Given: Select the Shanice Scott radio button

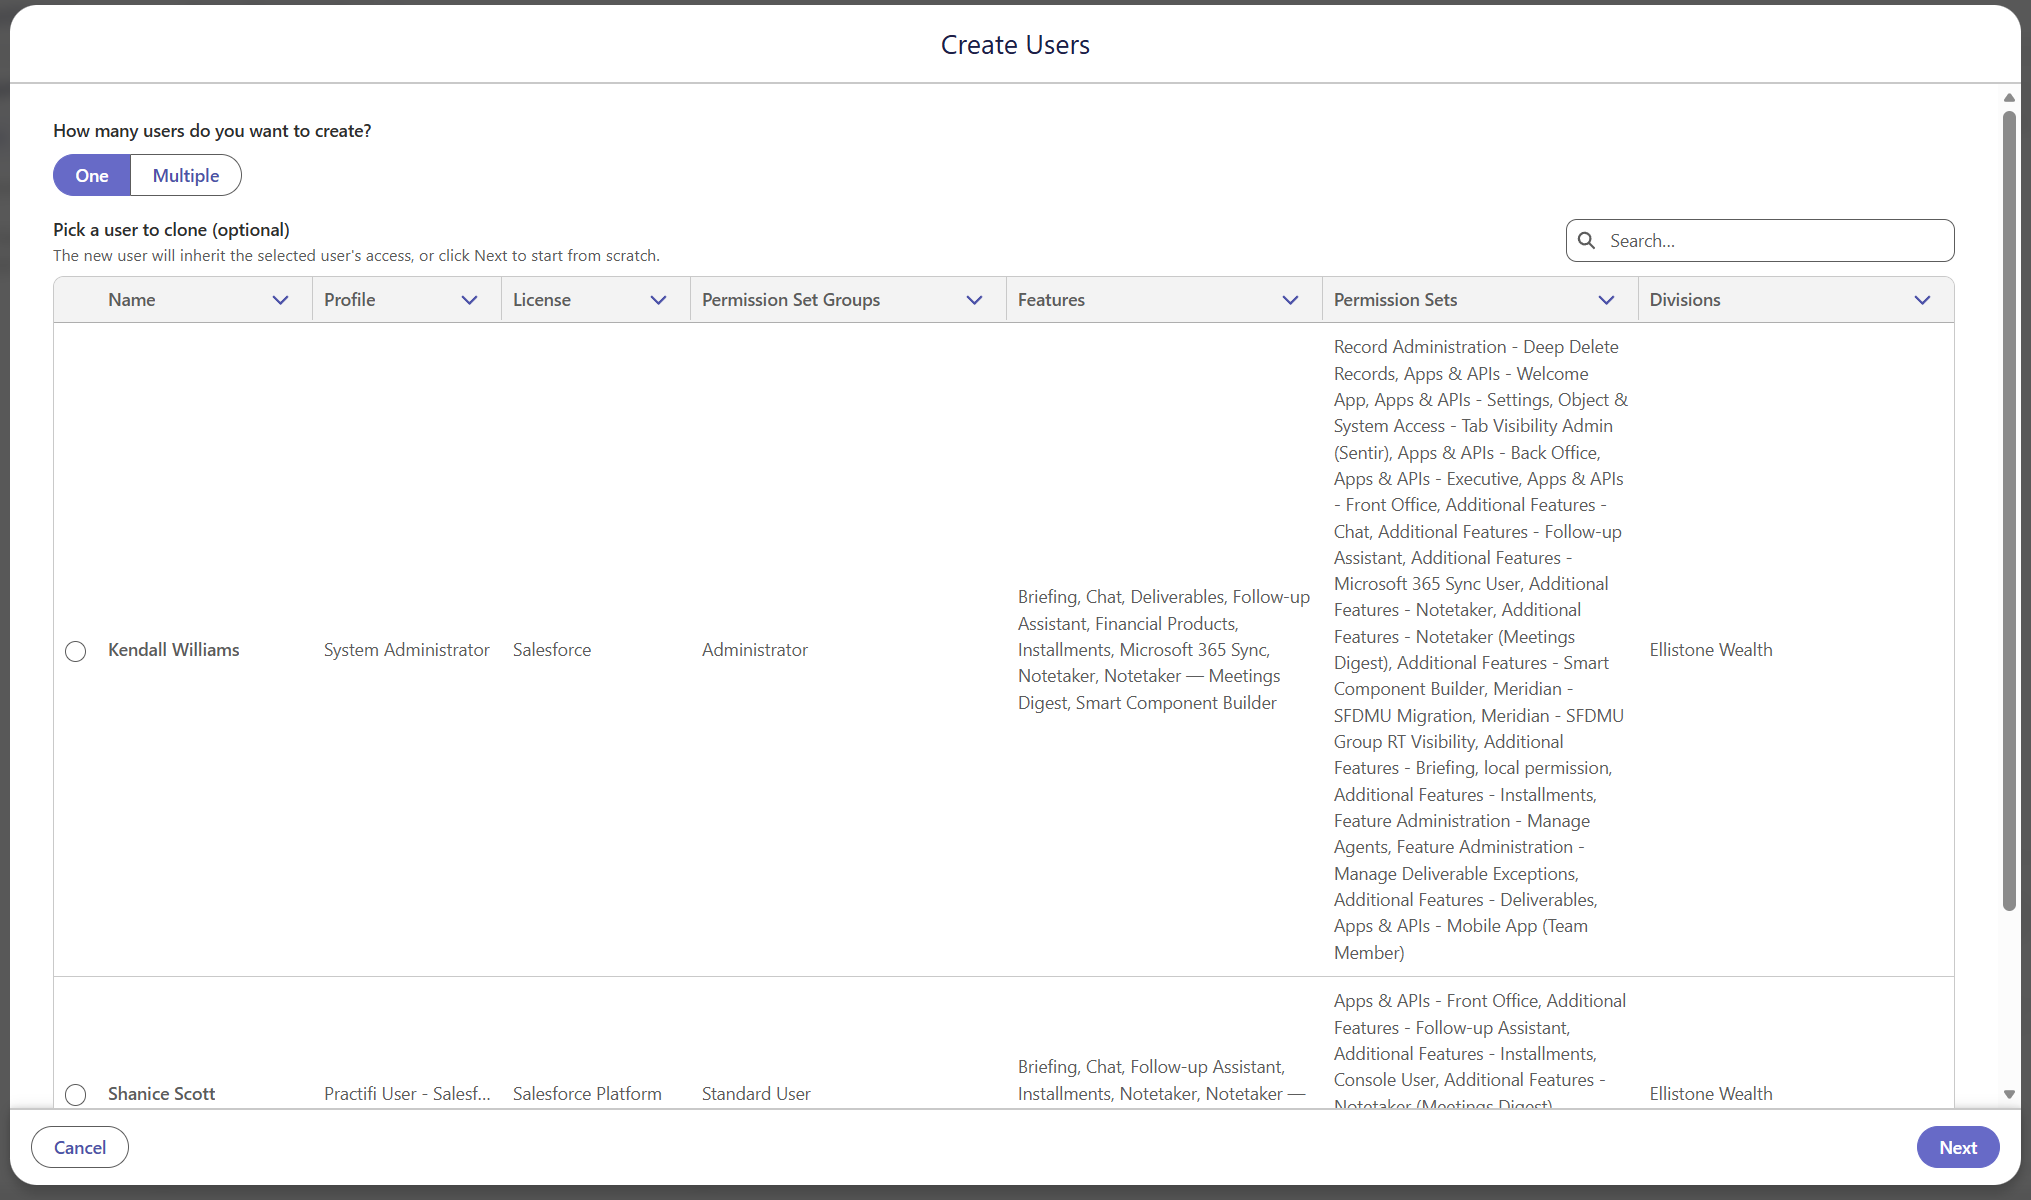Looking at the screenshot, I should pos(76,1095).
